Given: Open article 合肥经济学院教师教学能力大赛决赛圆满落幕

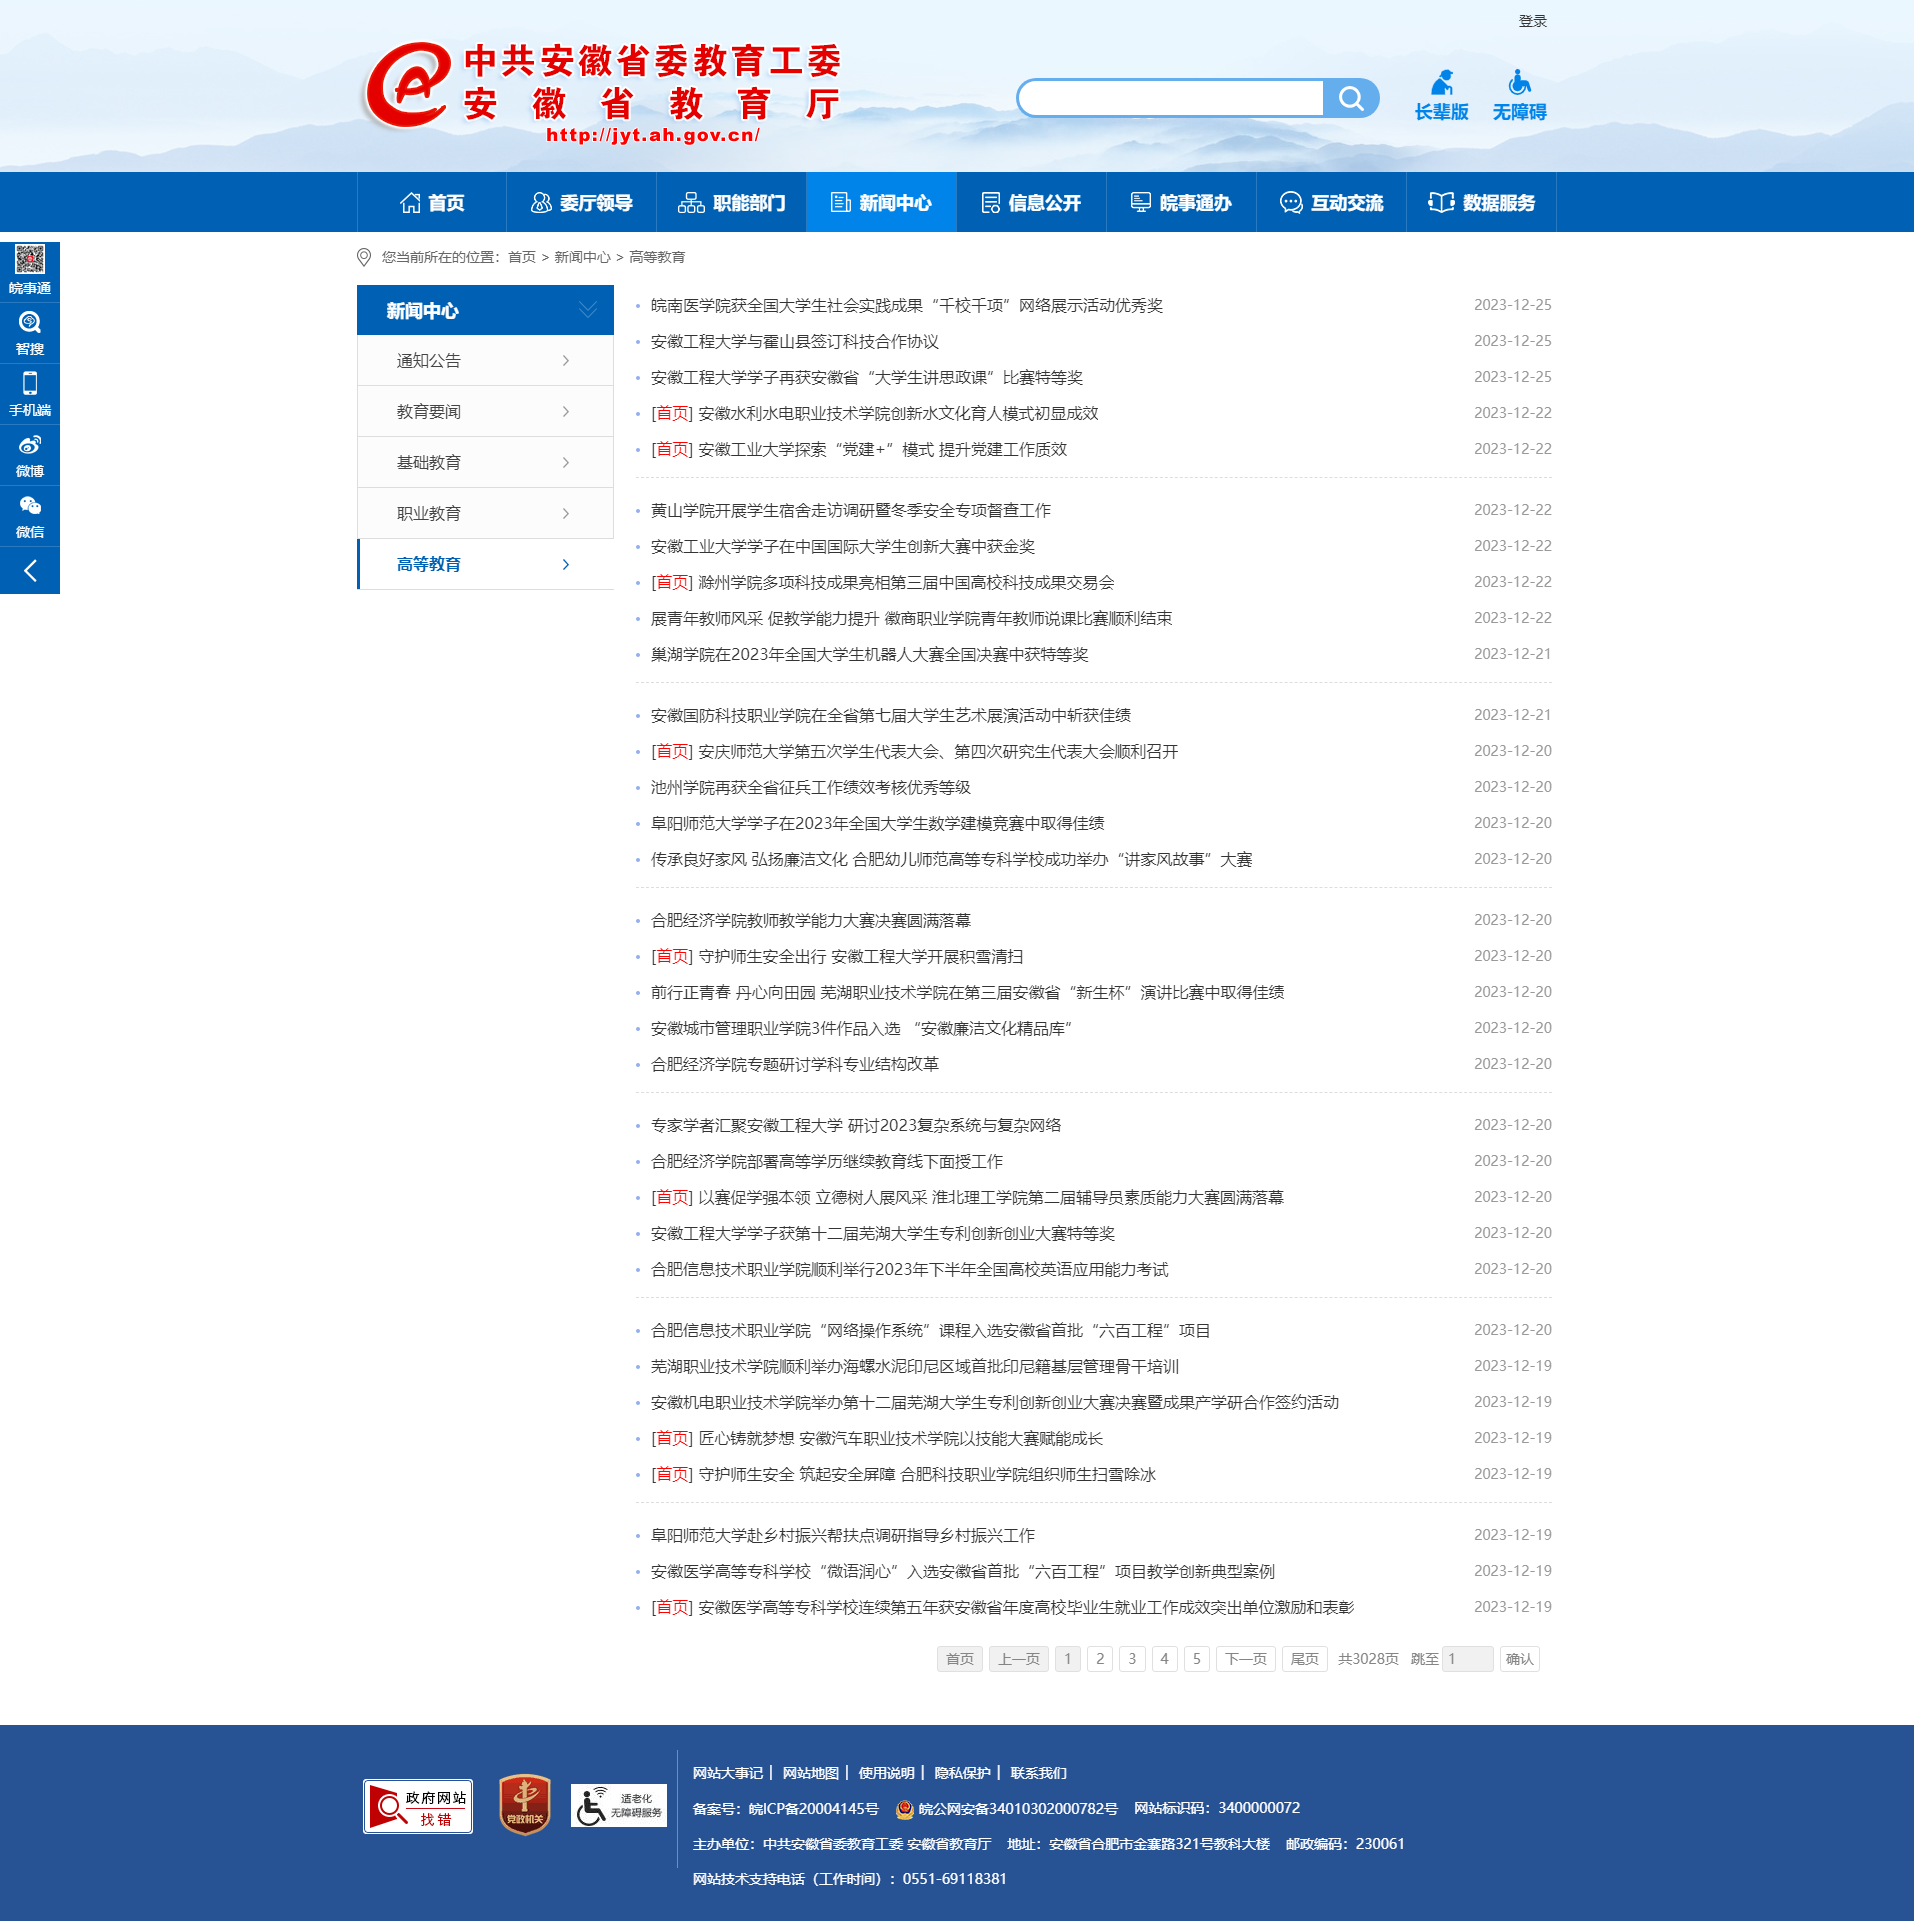Looking at the screenshot, I should (x=811, y=921).
